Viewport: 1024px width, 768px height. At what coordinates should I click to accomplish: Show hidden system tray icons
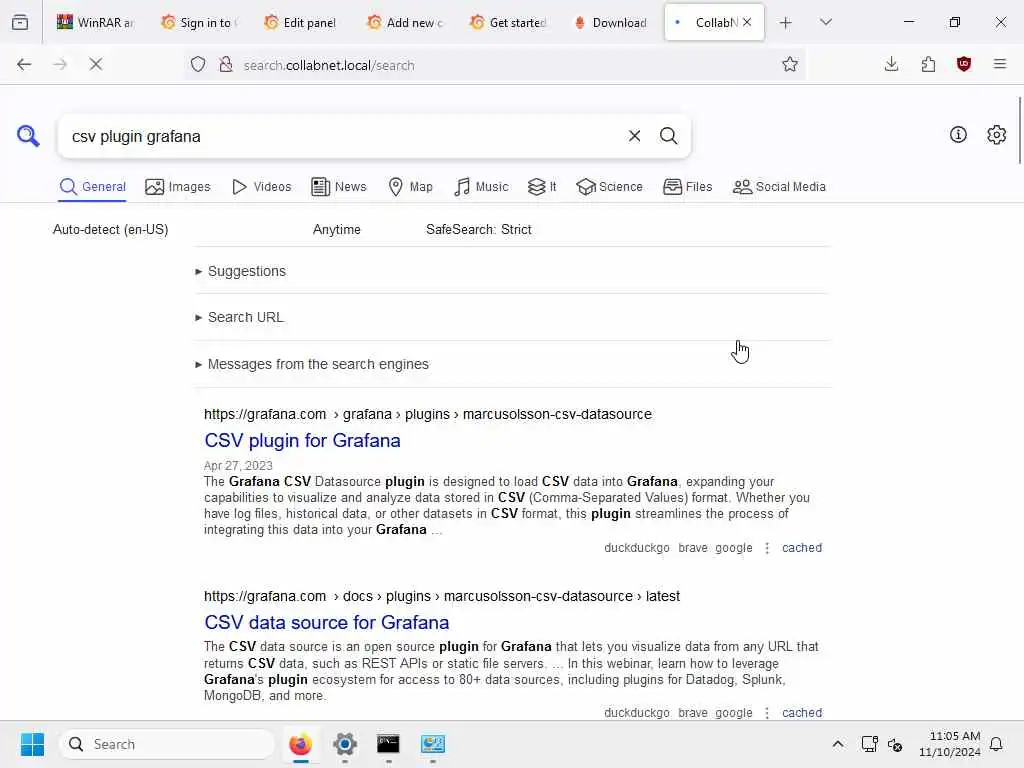838,744
